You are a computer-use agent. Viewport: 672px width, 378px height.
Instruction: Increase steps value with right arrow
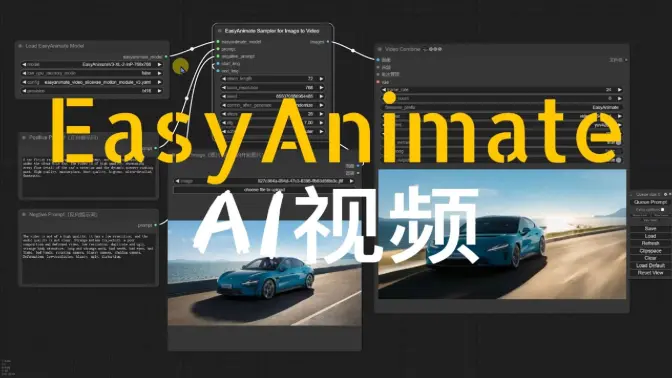point(321,114)
